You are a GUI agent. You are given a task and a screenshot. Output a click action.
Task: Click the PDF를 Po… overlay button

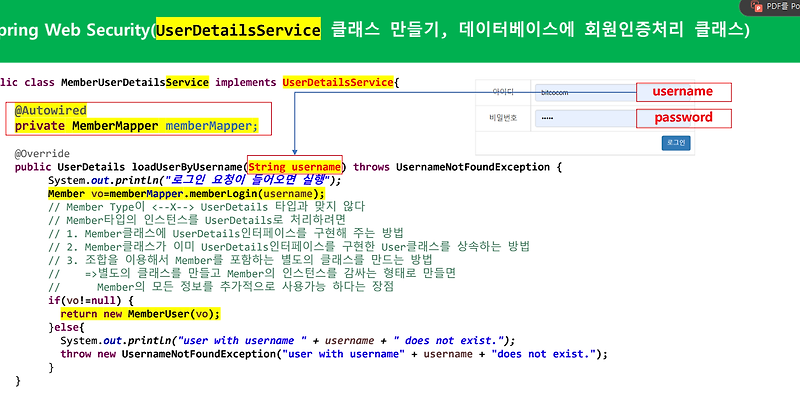coord(771,7)
